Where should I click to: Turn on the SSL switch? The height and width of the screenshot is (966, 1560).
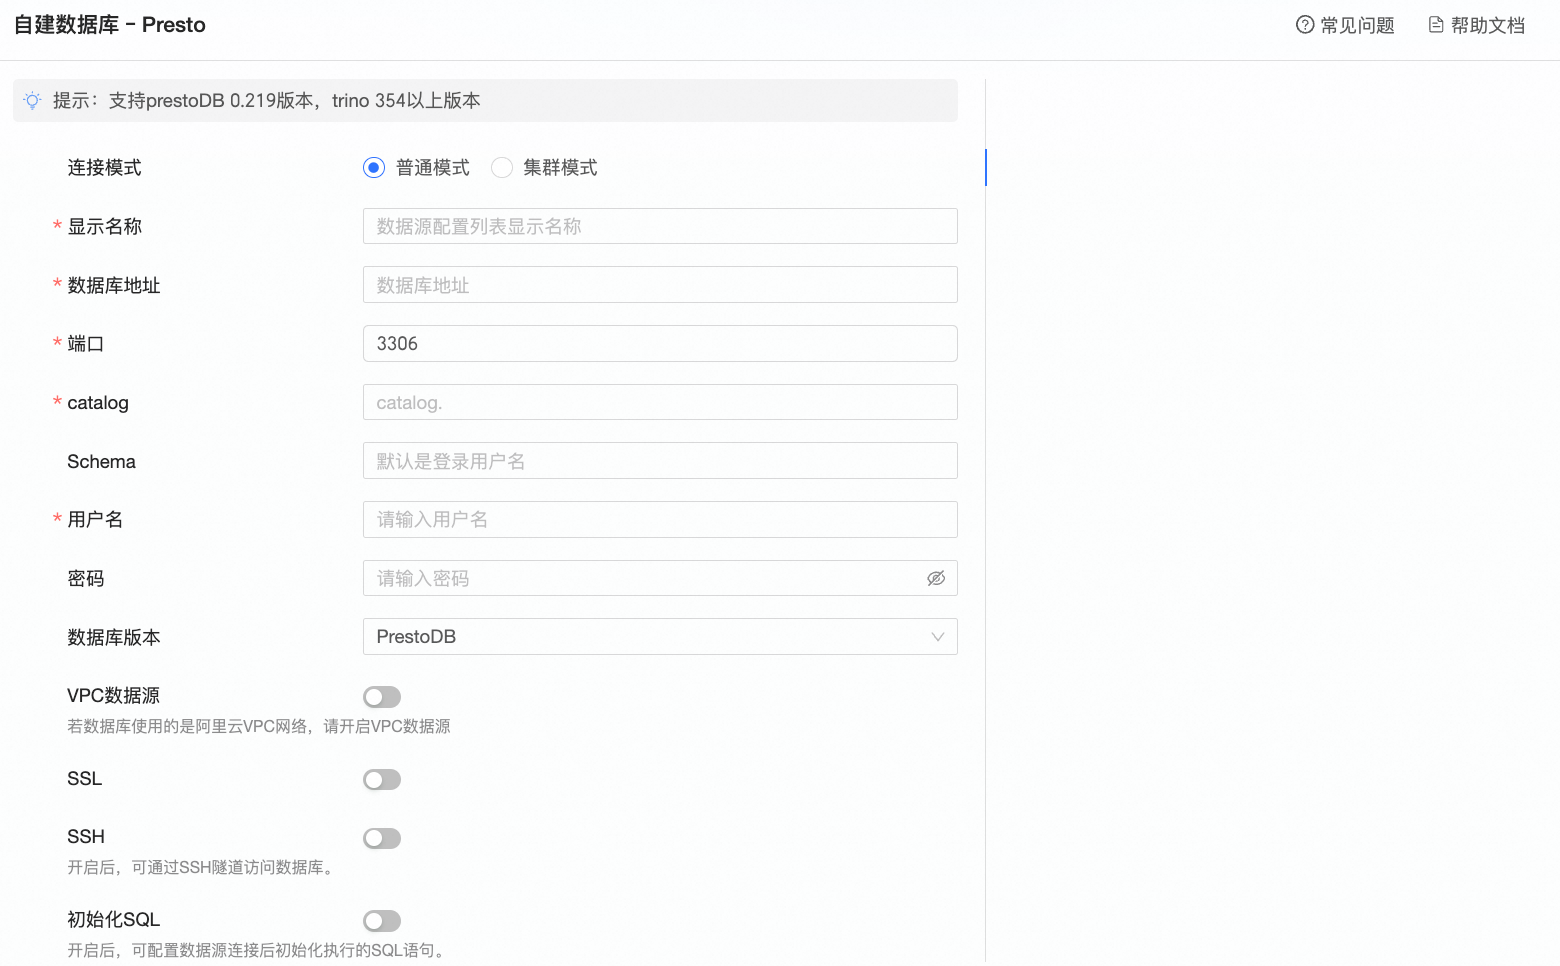(x=382, y=779)
